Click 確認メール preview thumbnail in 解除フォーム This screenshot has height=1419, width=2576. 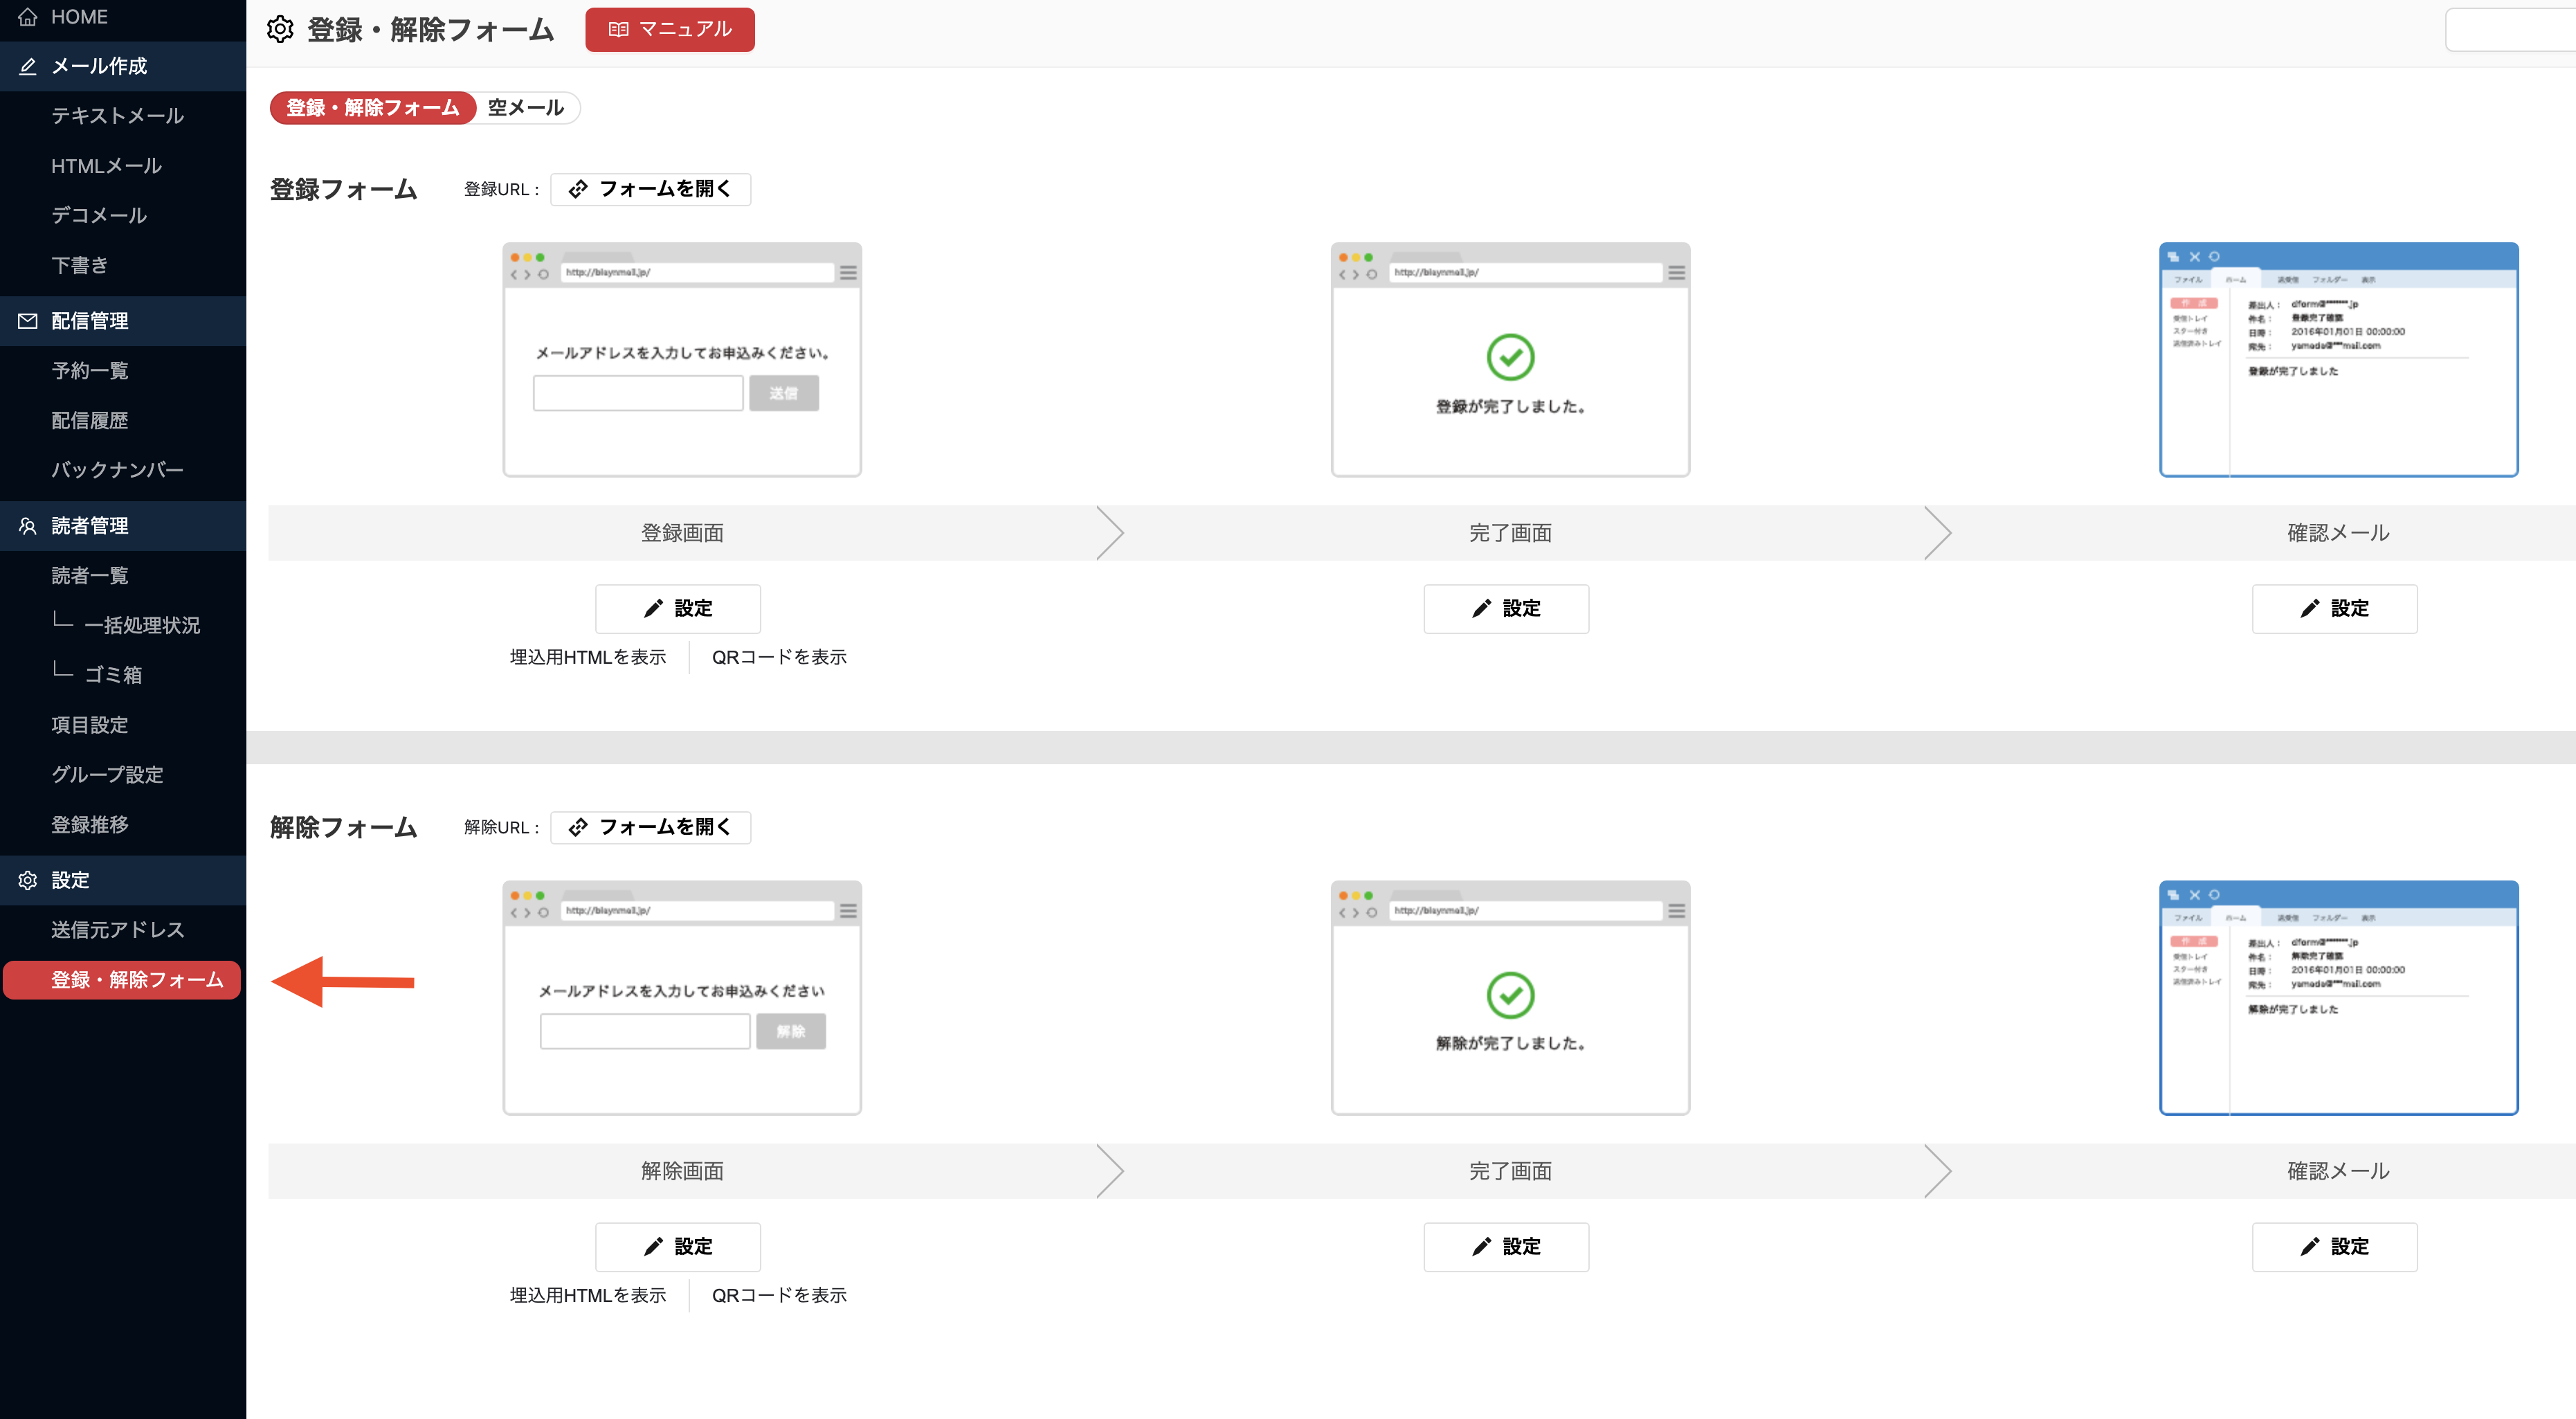[2338, 998]
